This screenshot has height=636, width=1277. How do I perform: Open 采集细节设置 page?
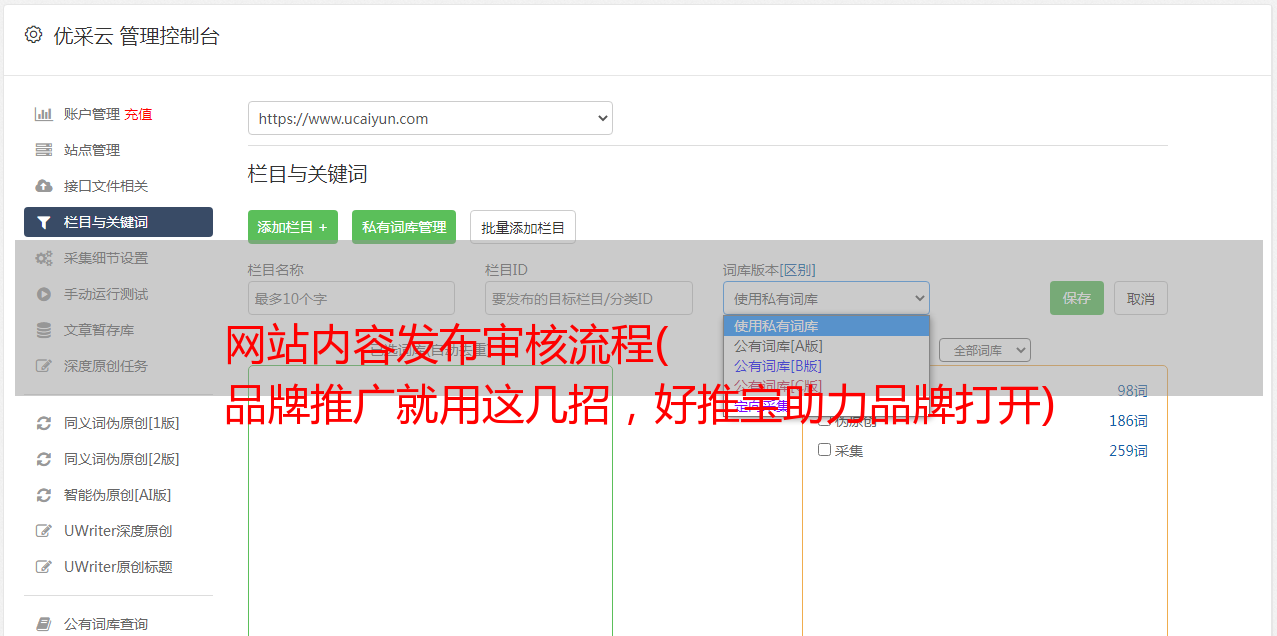(106, 258)
